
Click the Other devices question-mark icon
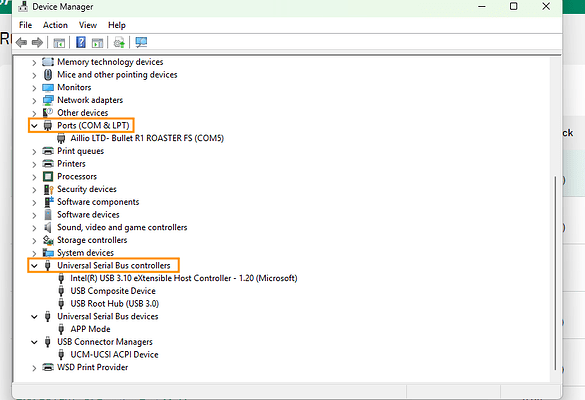pos(48,112)
